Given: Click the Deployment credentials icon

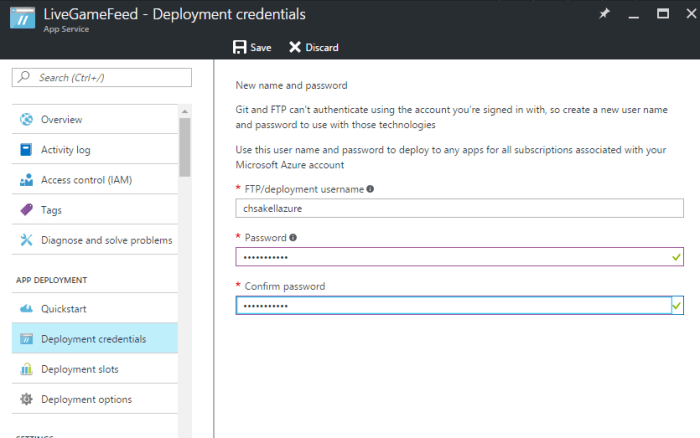Looking at the screenshot, I should [x=26, y=339].
